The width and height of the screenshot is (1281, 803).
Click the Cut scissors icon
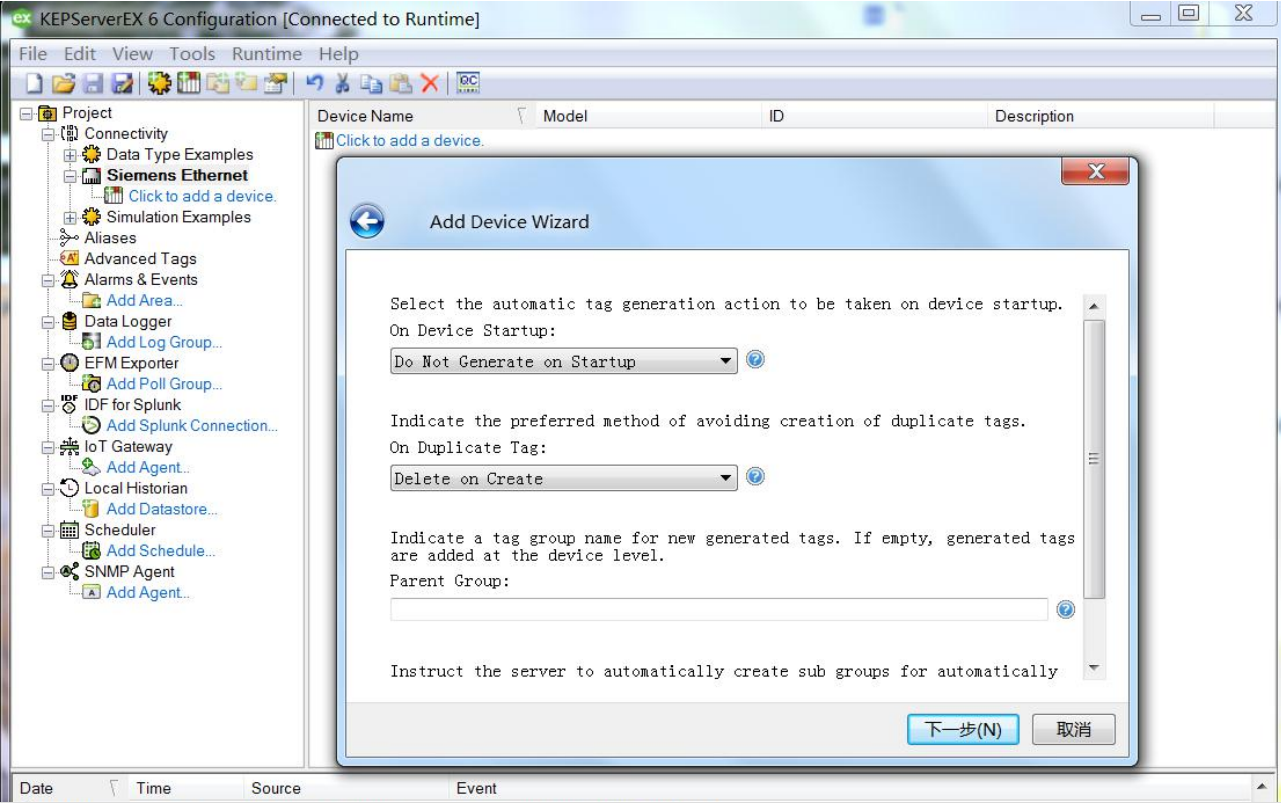pos(343,84)
